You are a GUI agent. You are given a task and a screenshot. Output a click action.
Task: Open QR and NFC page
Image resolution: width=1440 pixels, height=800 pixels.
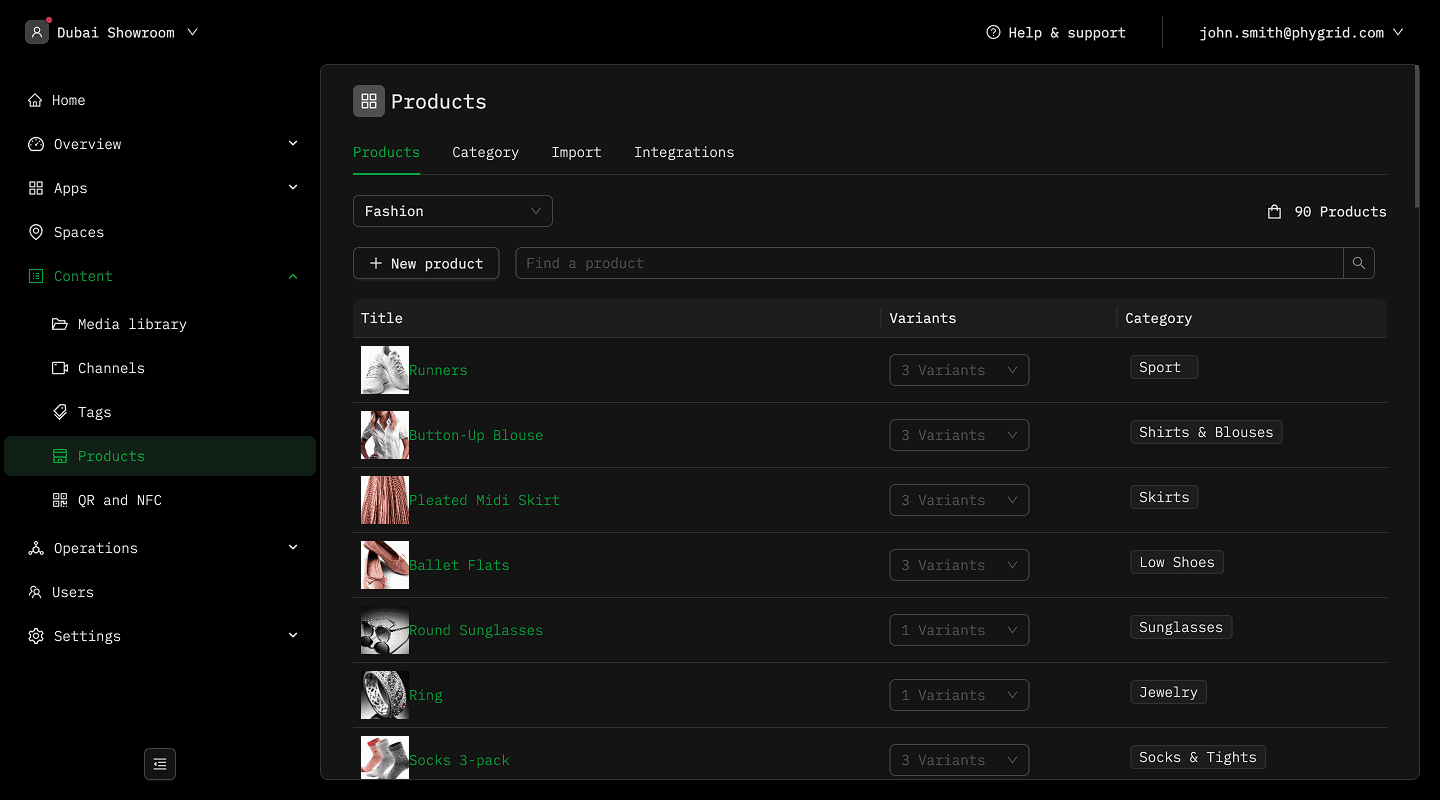119,500
